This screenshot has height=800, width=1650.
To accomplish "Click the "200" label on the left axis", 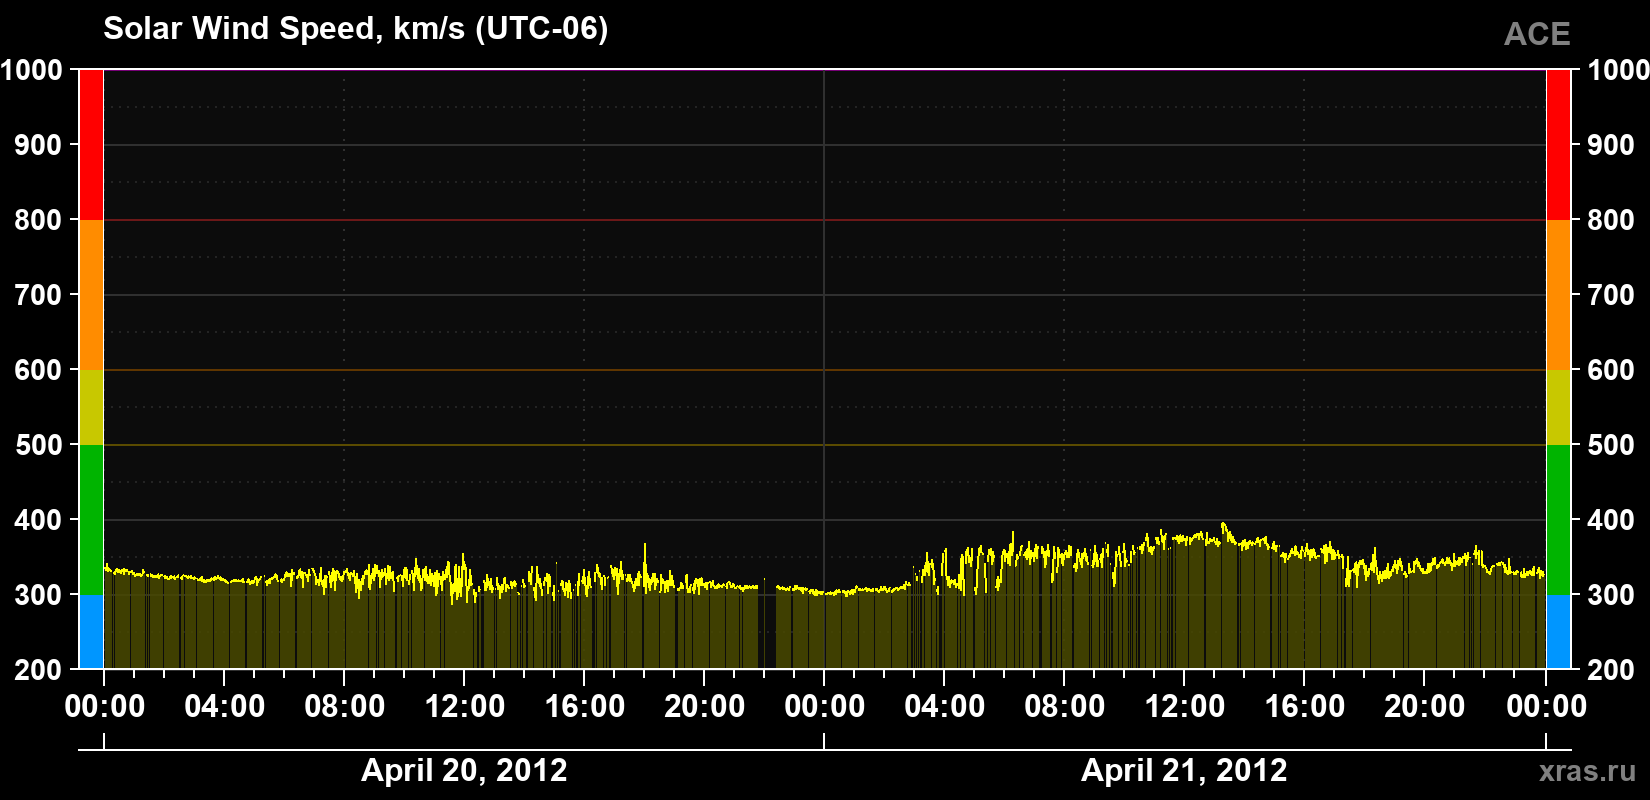I will 39,670.
